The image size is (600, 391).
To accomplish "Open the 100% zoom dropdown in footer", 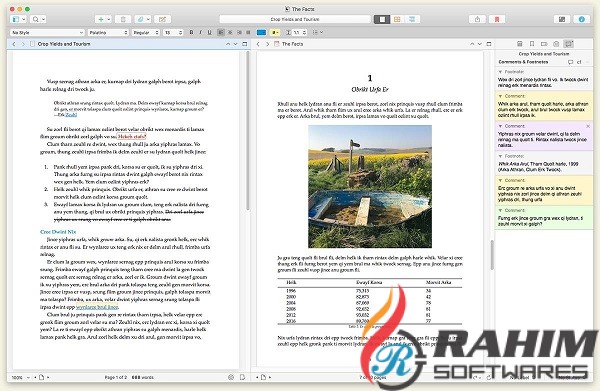I will 20,377.
